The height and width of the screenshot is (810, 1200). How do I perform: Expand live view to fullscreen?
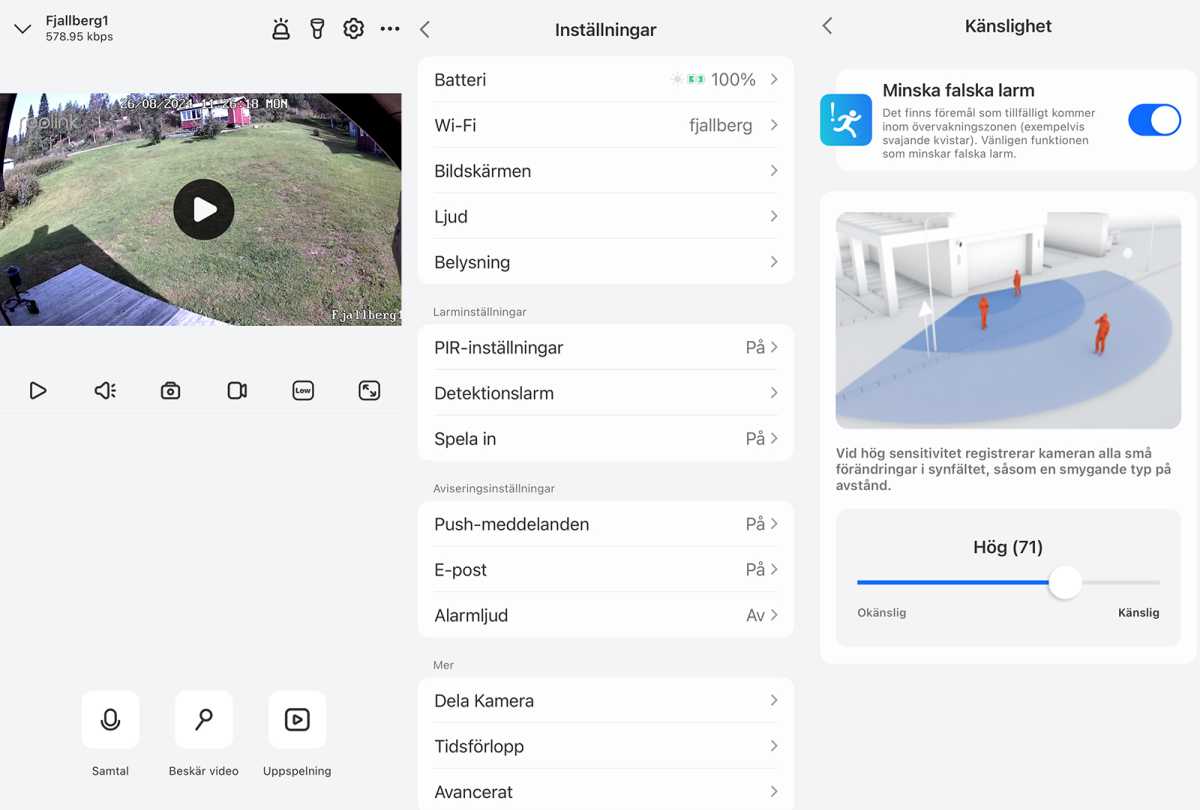[x=369, y=391]
